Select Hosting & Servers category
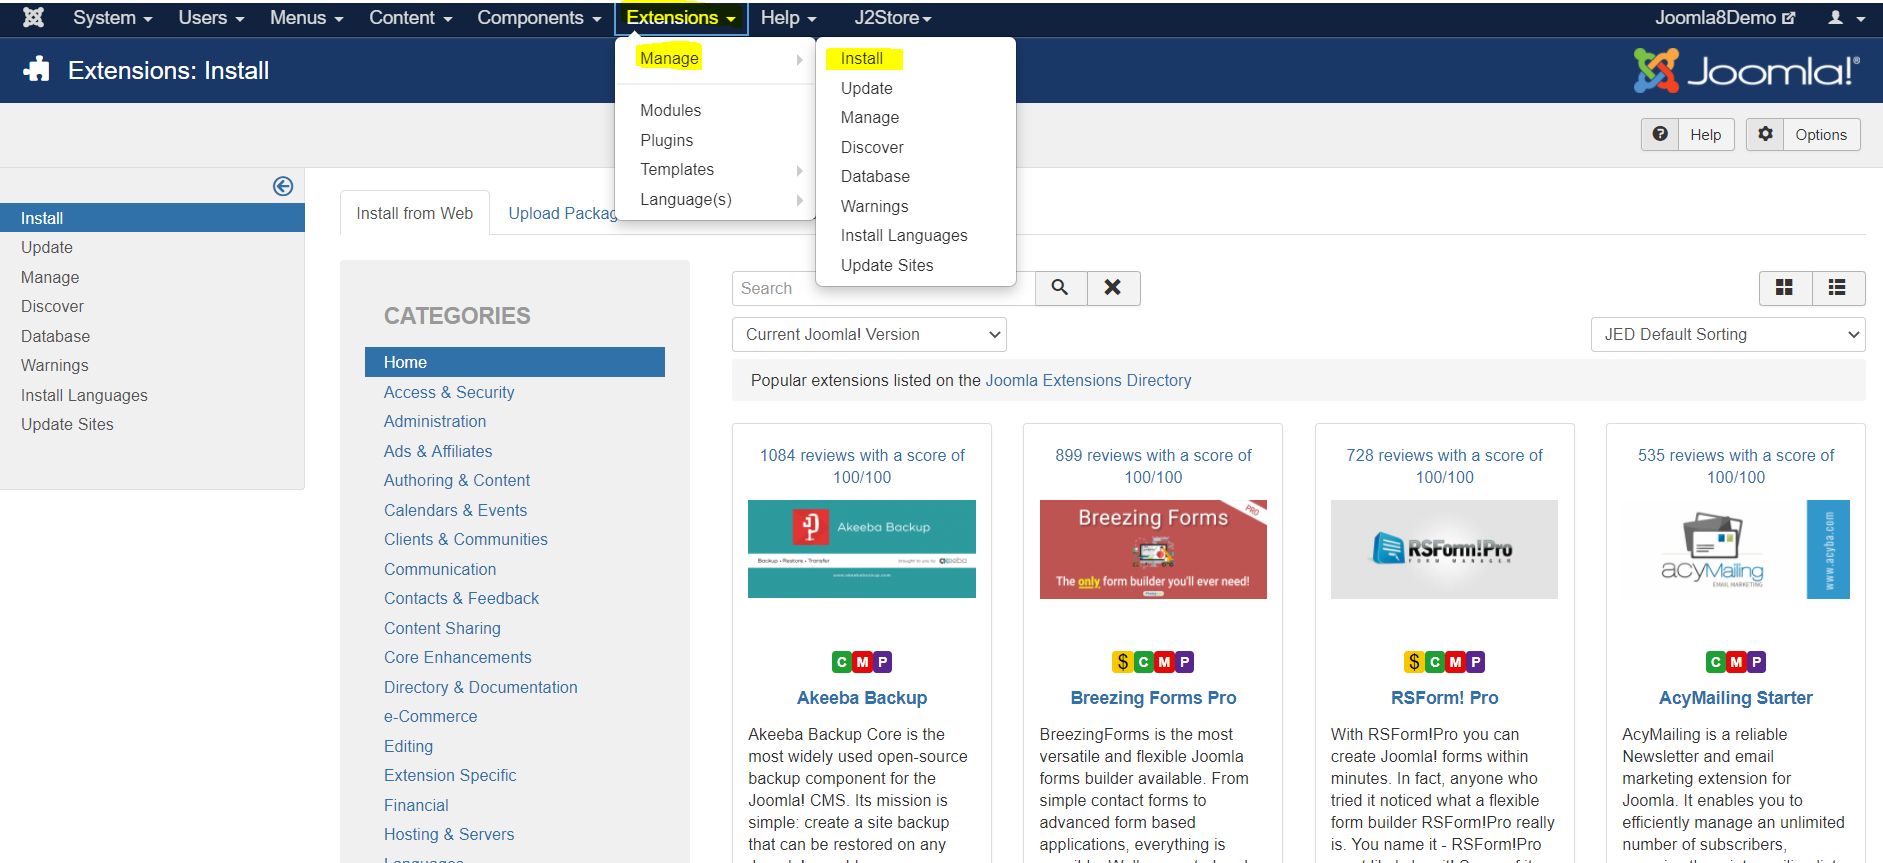1883x863 pixels. coord(449,834)
